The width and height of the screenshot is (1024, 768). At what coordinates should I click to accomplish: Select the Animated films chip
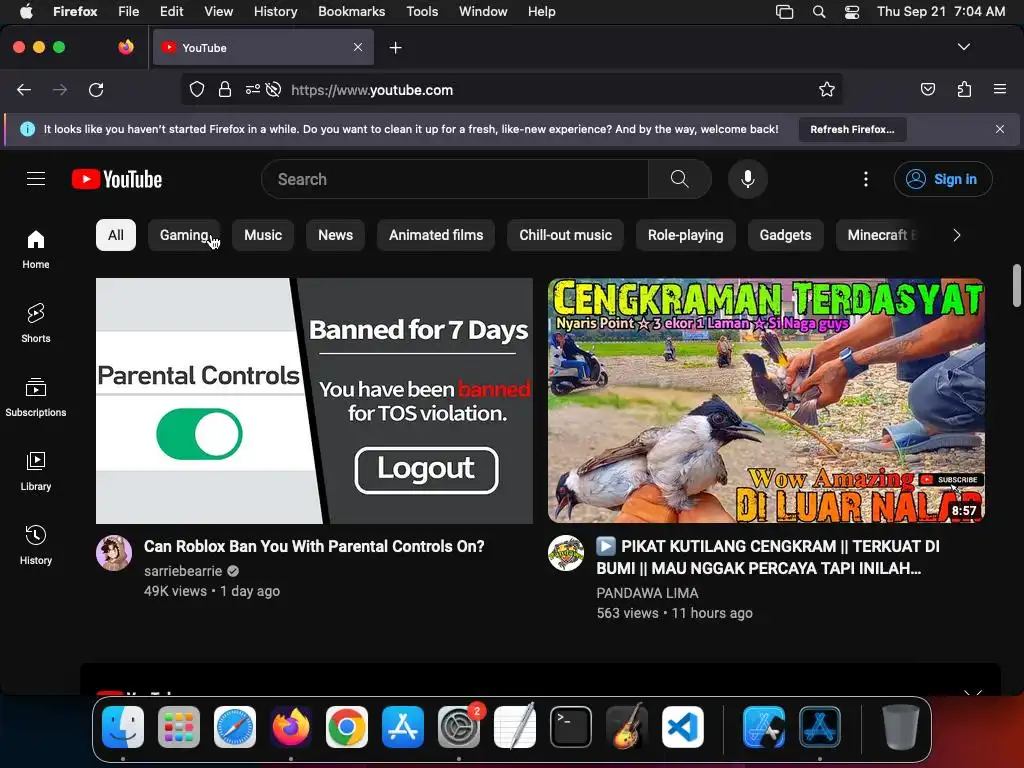click(436, 235)
